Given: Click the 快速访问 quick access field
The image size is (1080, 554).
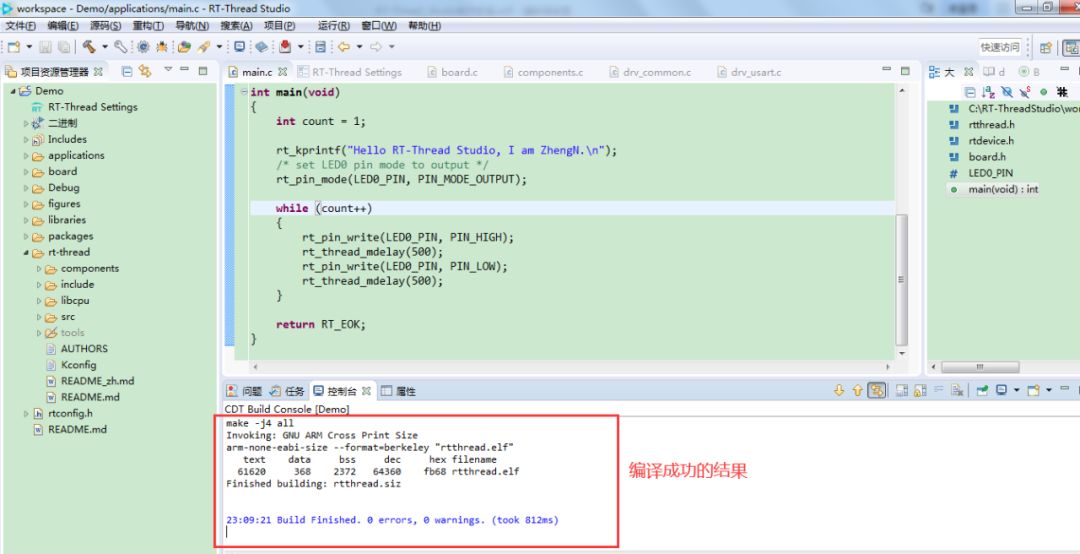Looking at the screenshot, I should [x=1000, y=48].
